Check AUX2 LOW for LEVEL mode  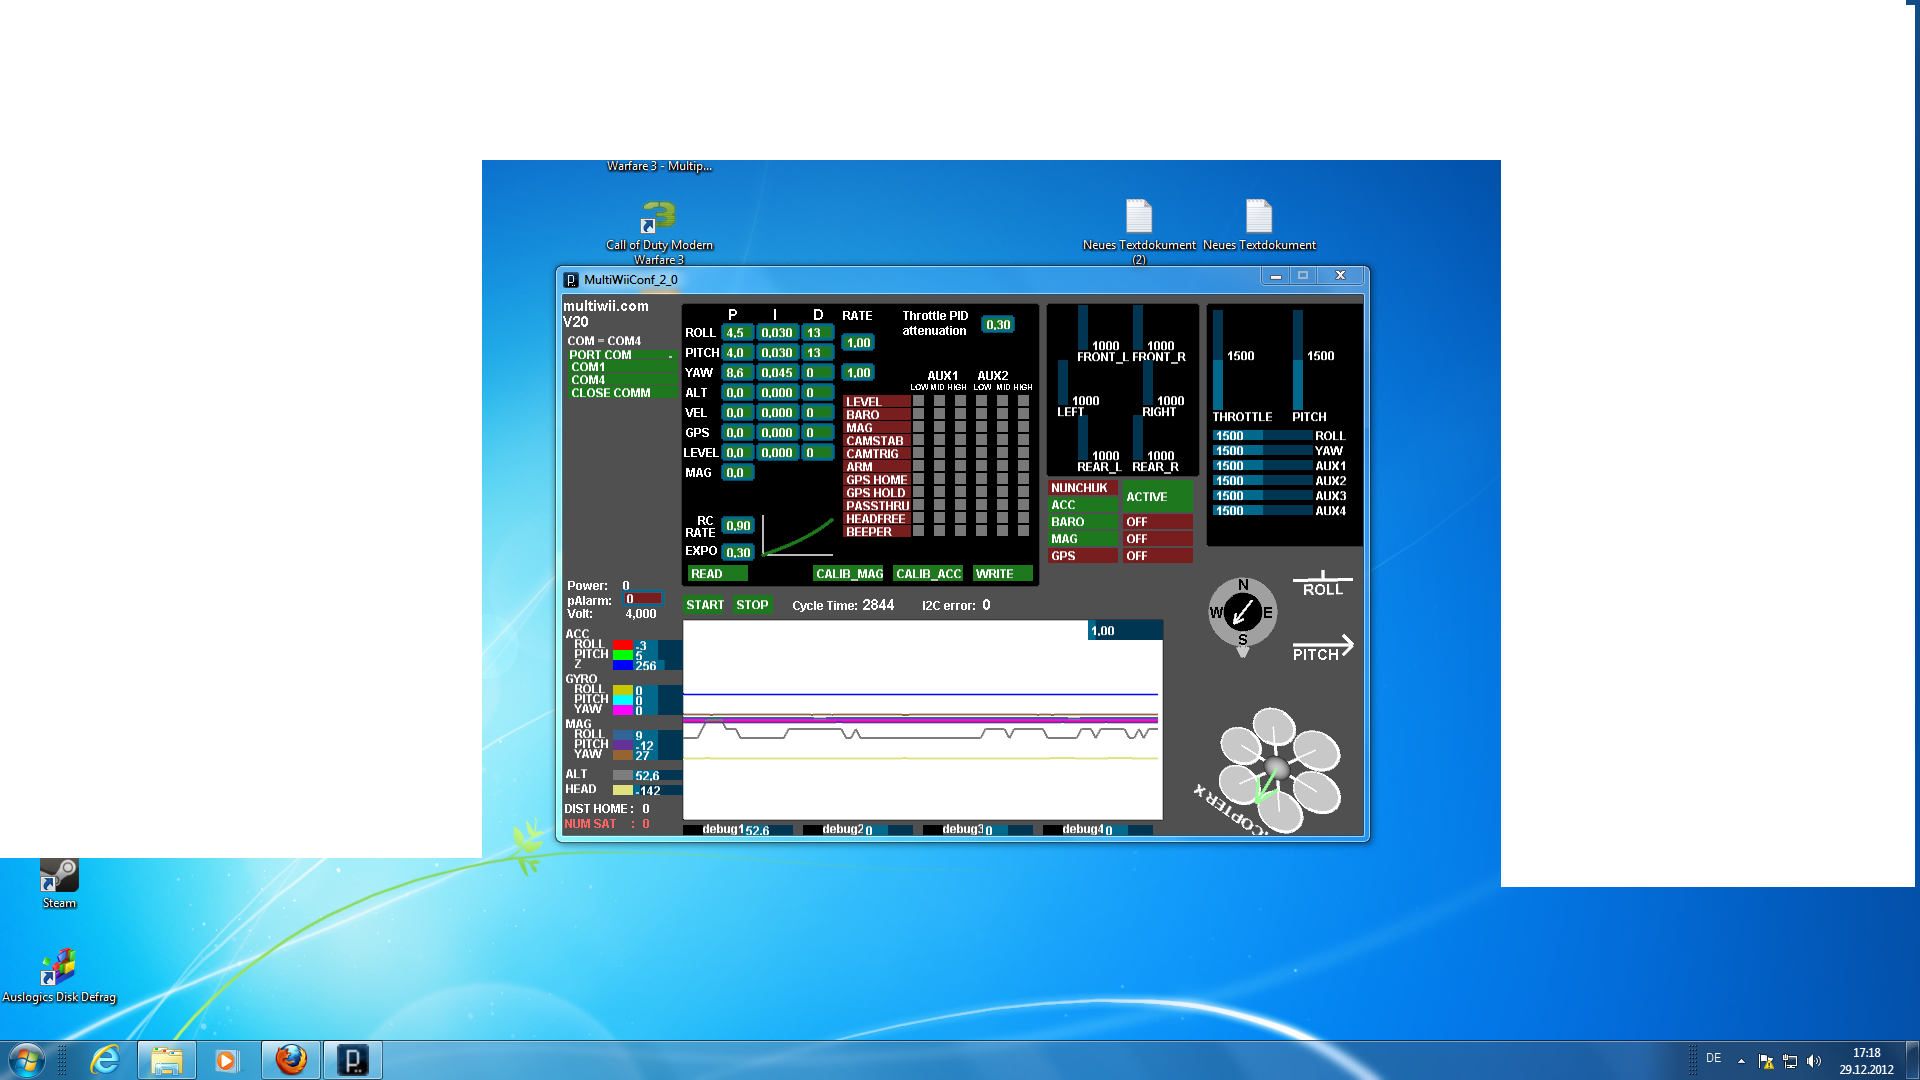coord(981,401)
